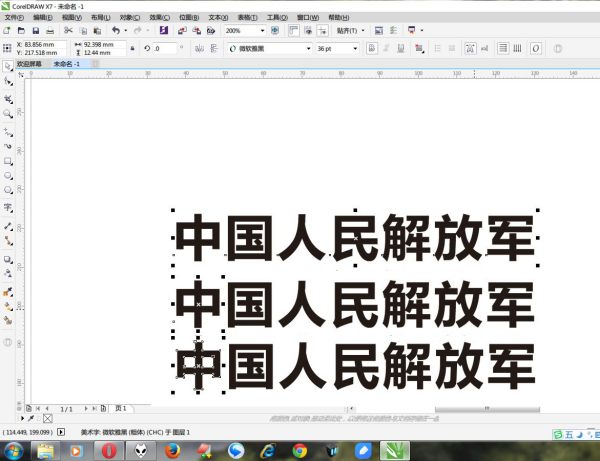Click the Export icon

[197, 31]
